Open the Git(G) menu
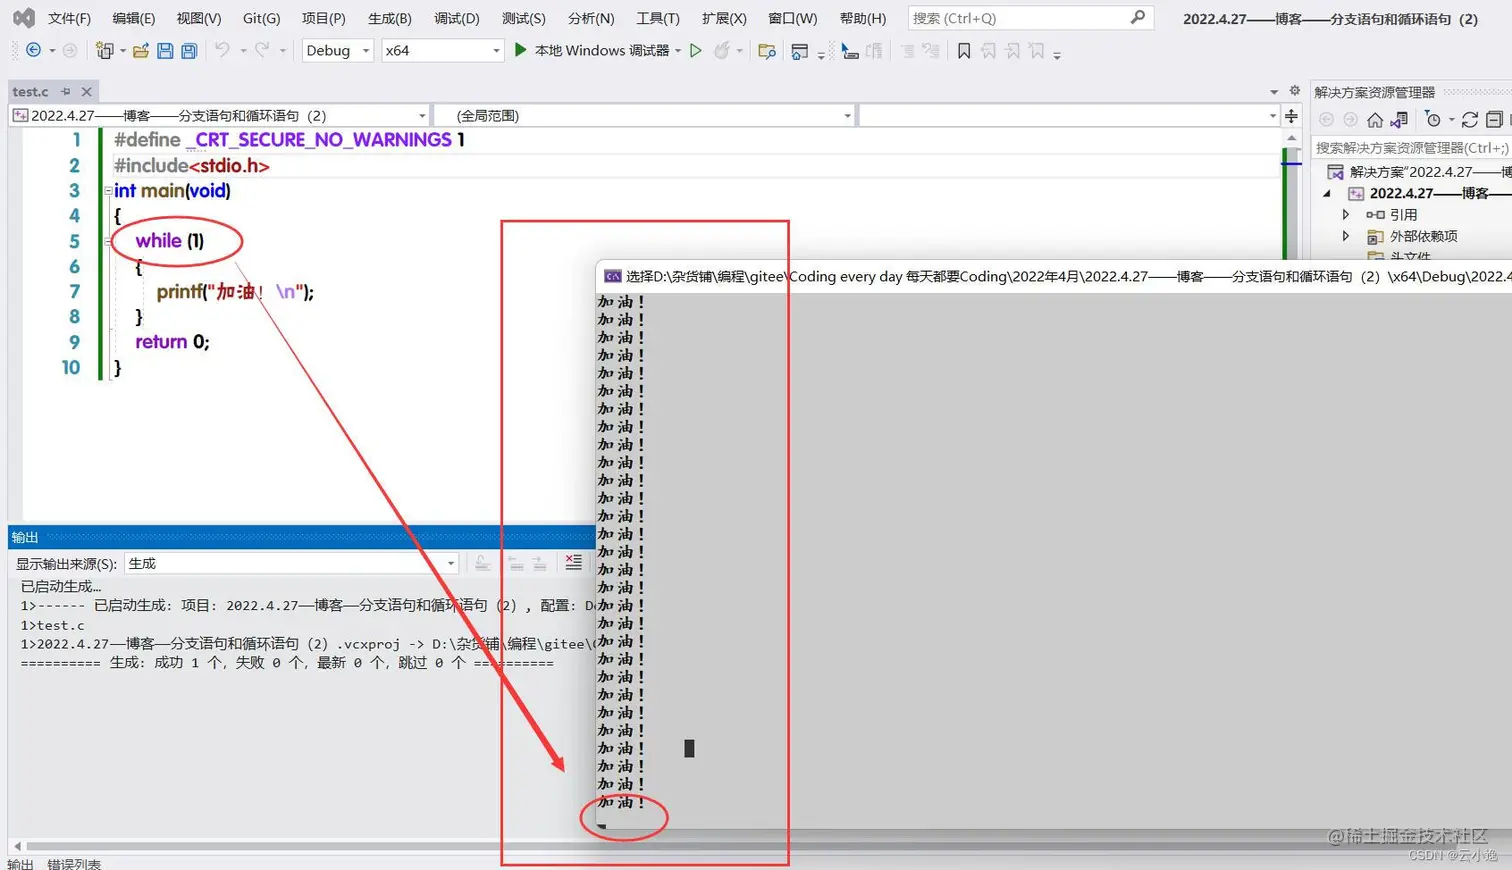Image resolution: width=1512 pixels, height=870 pixels. tap(261, 18)
